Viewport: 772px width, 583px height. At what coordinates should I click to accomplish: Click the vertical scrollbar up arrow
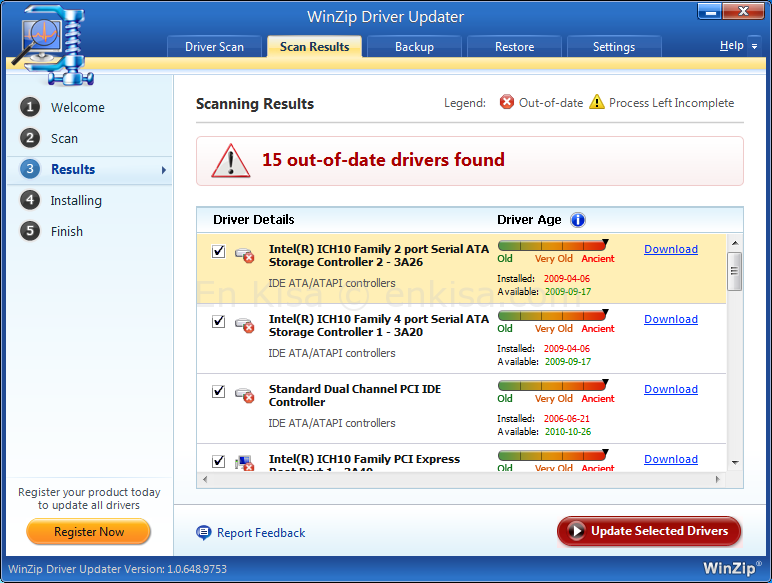click(x=735, y=243)
